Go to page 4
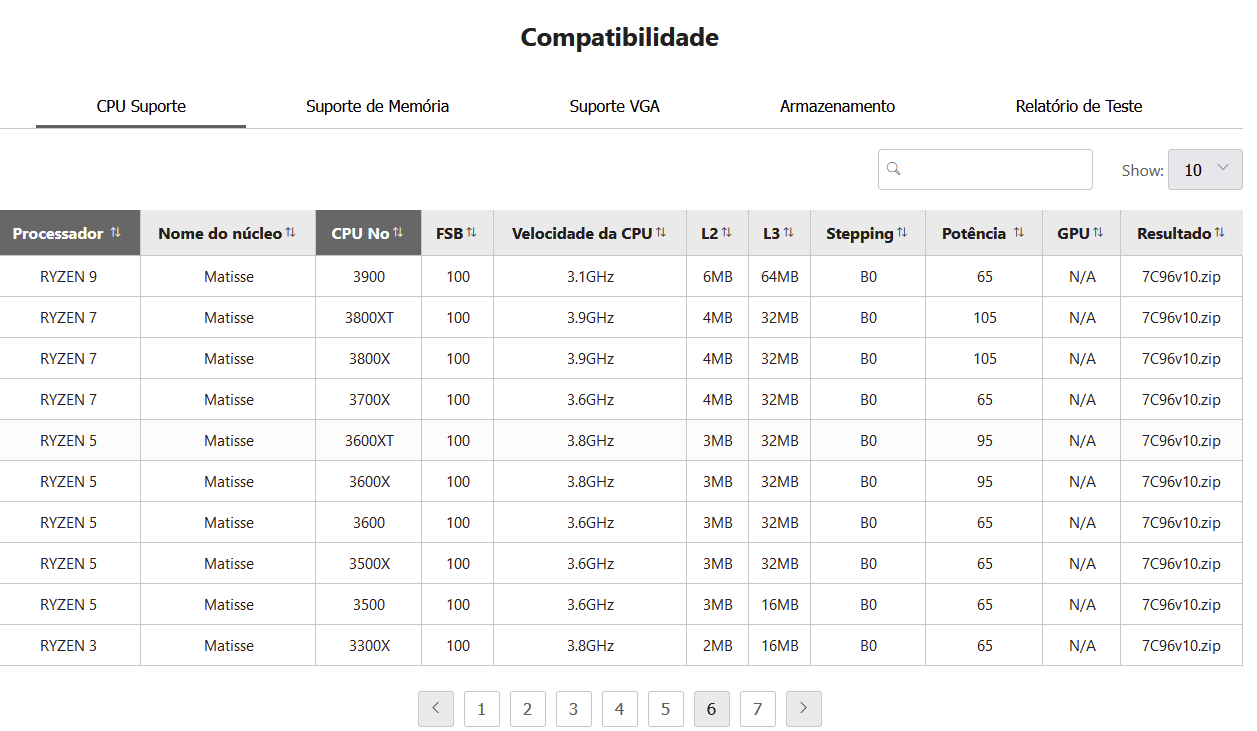1257x731 pixels. [620, 709]
